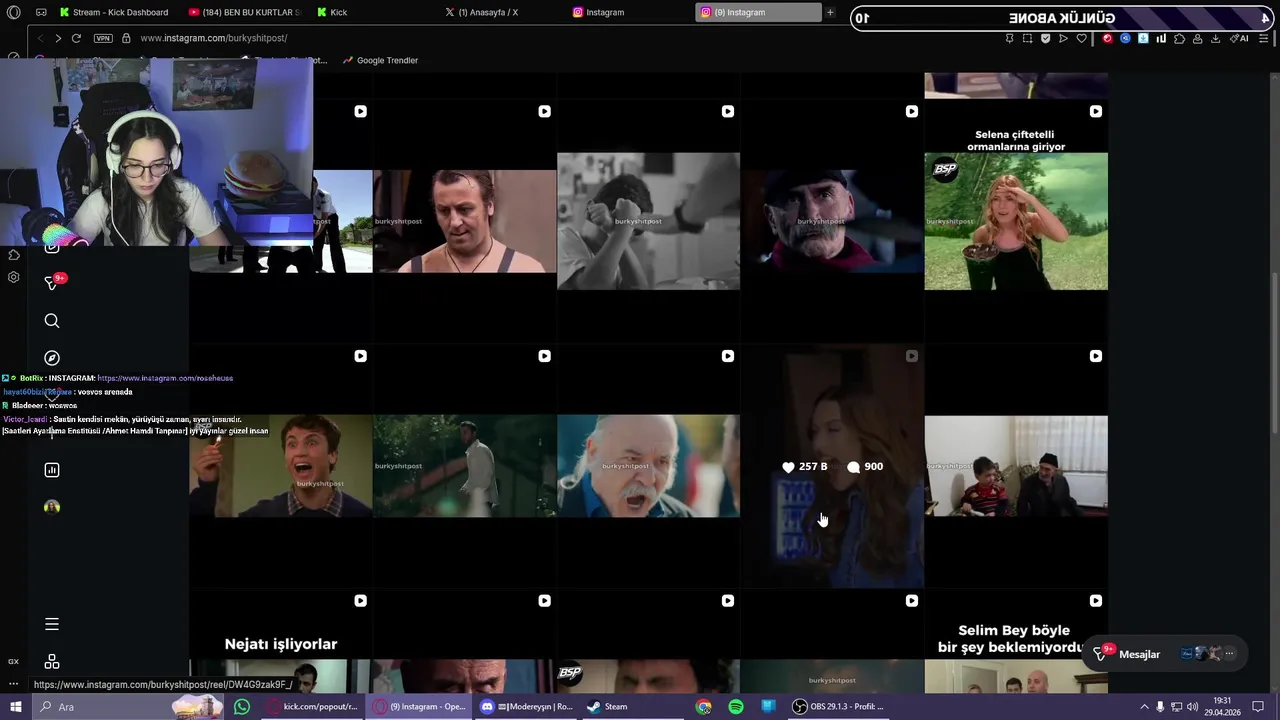Click the site lock security icon
Viewport: 1280px width, 720px height.
[x=126, y=38]
